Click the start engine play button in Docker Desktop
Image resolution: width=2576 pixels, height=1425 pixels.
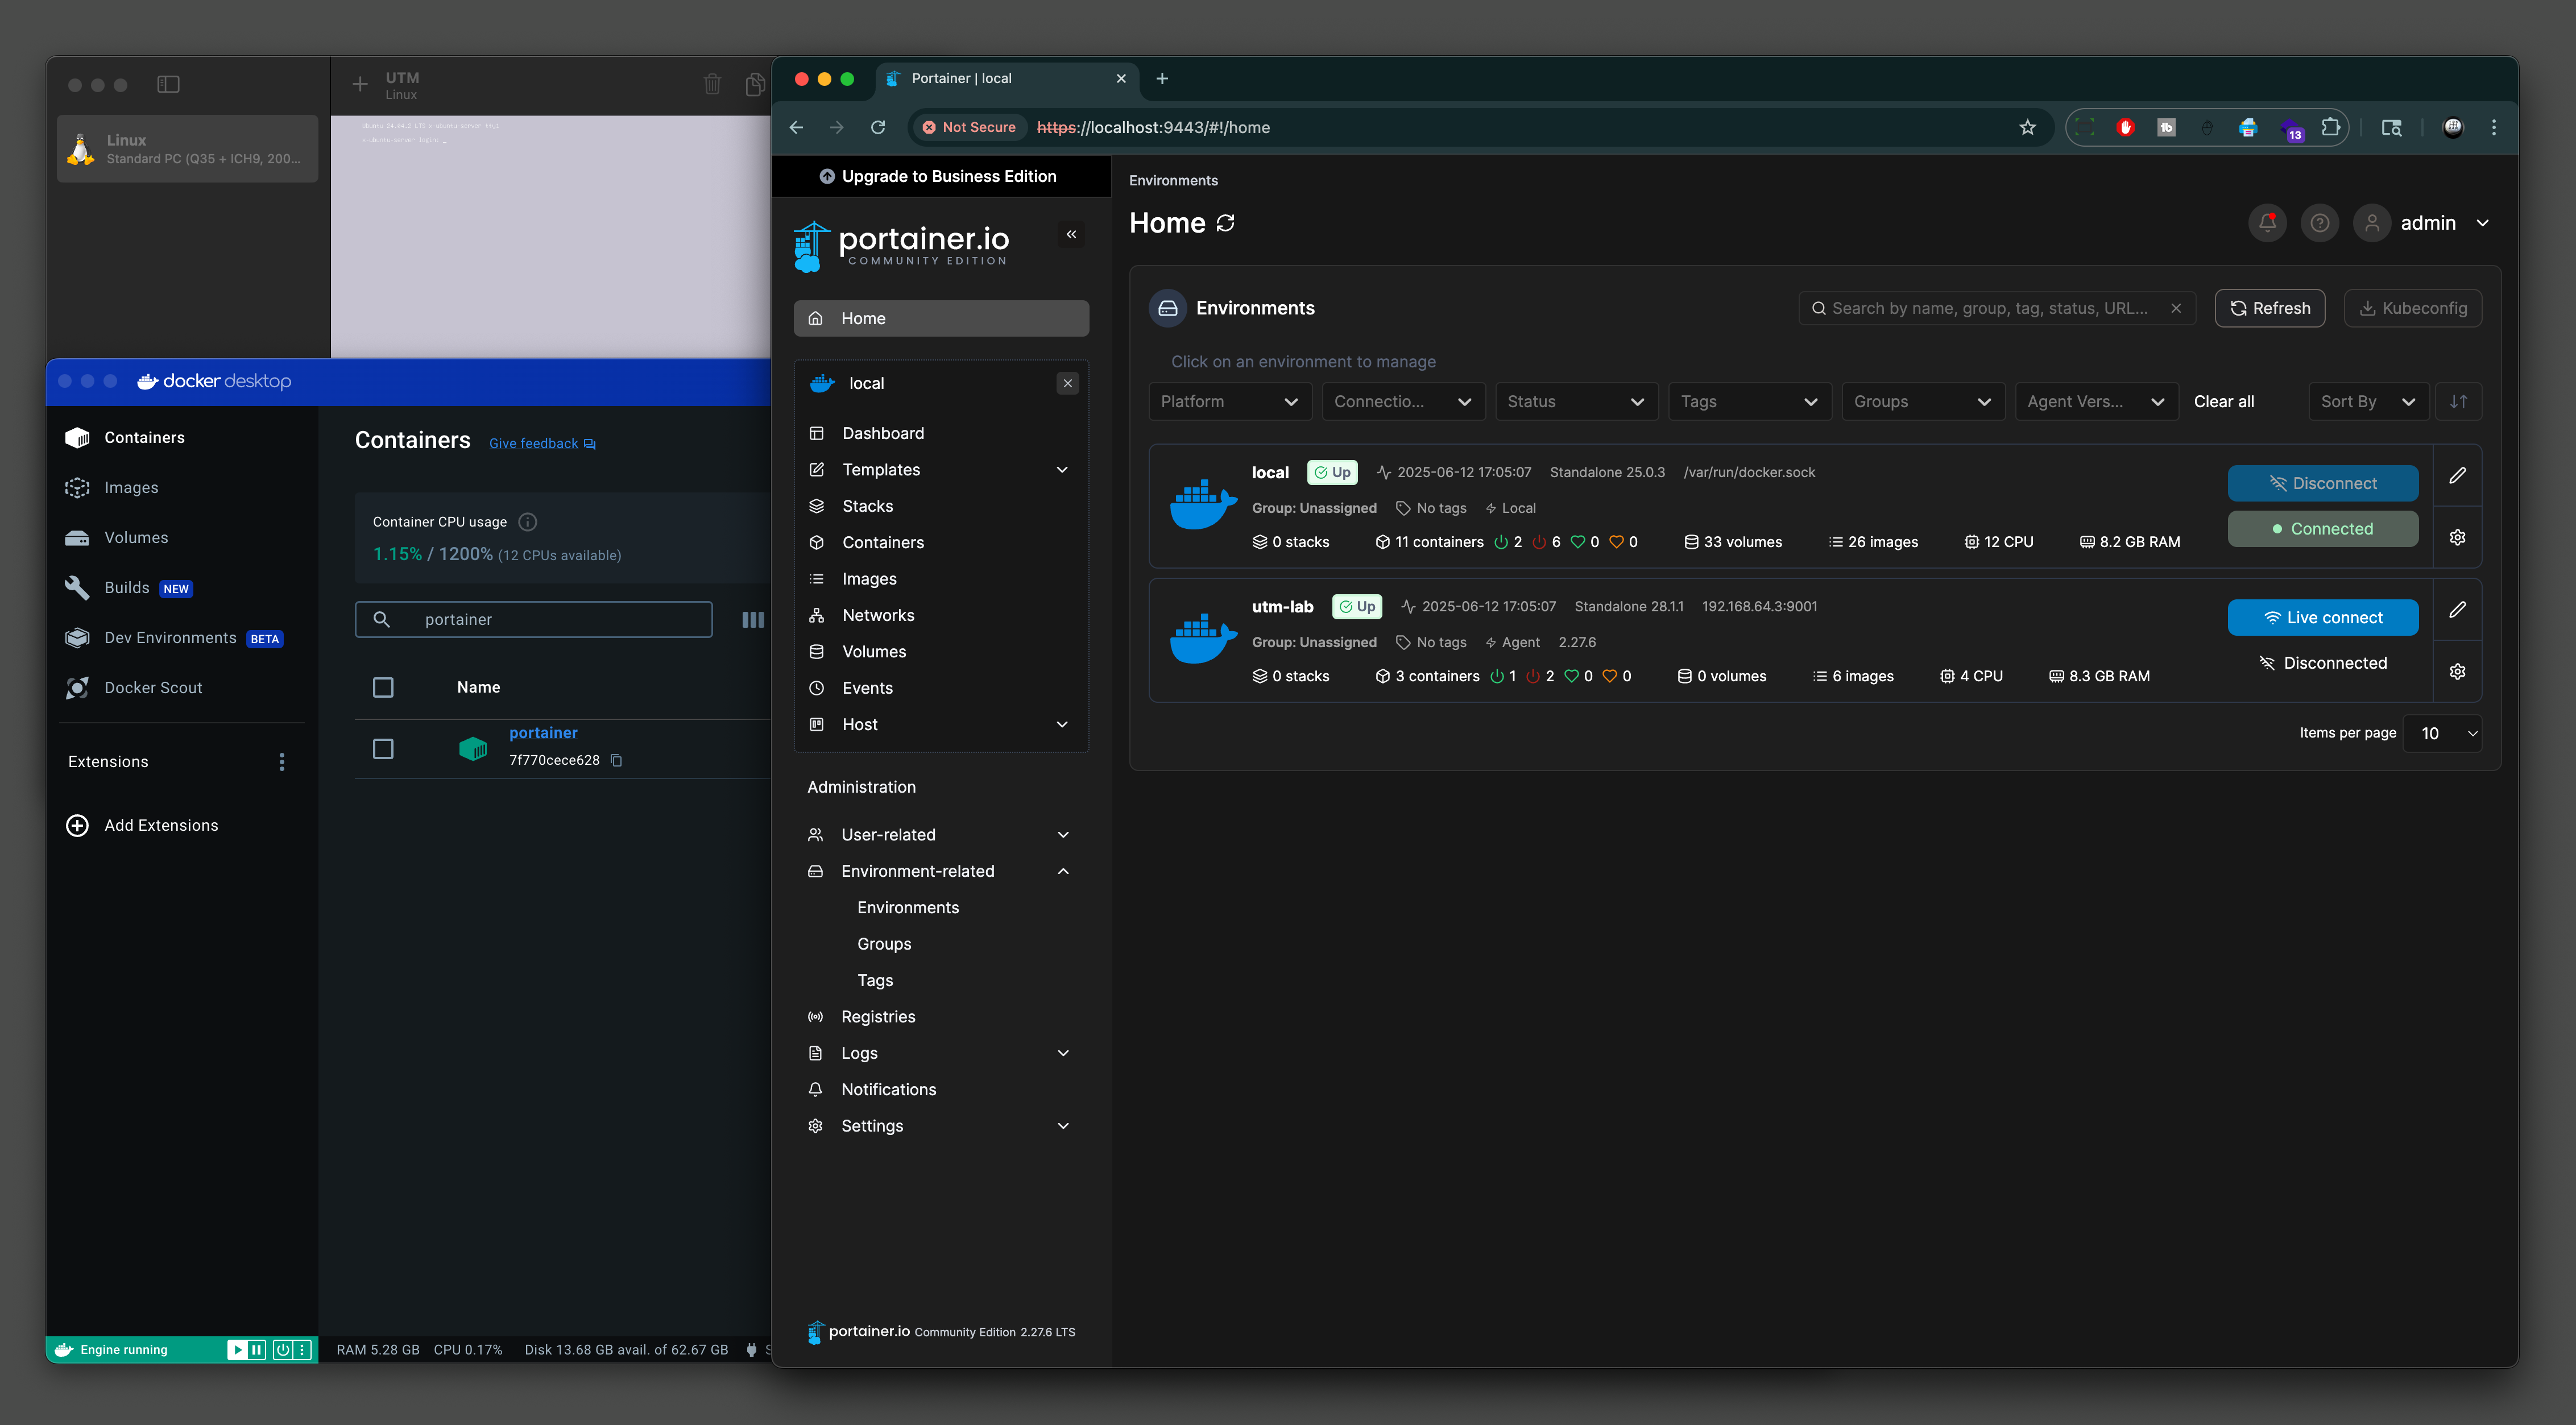(x=237, y=1350)
